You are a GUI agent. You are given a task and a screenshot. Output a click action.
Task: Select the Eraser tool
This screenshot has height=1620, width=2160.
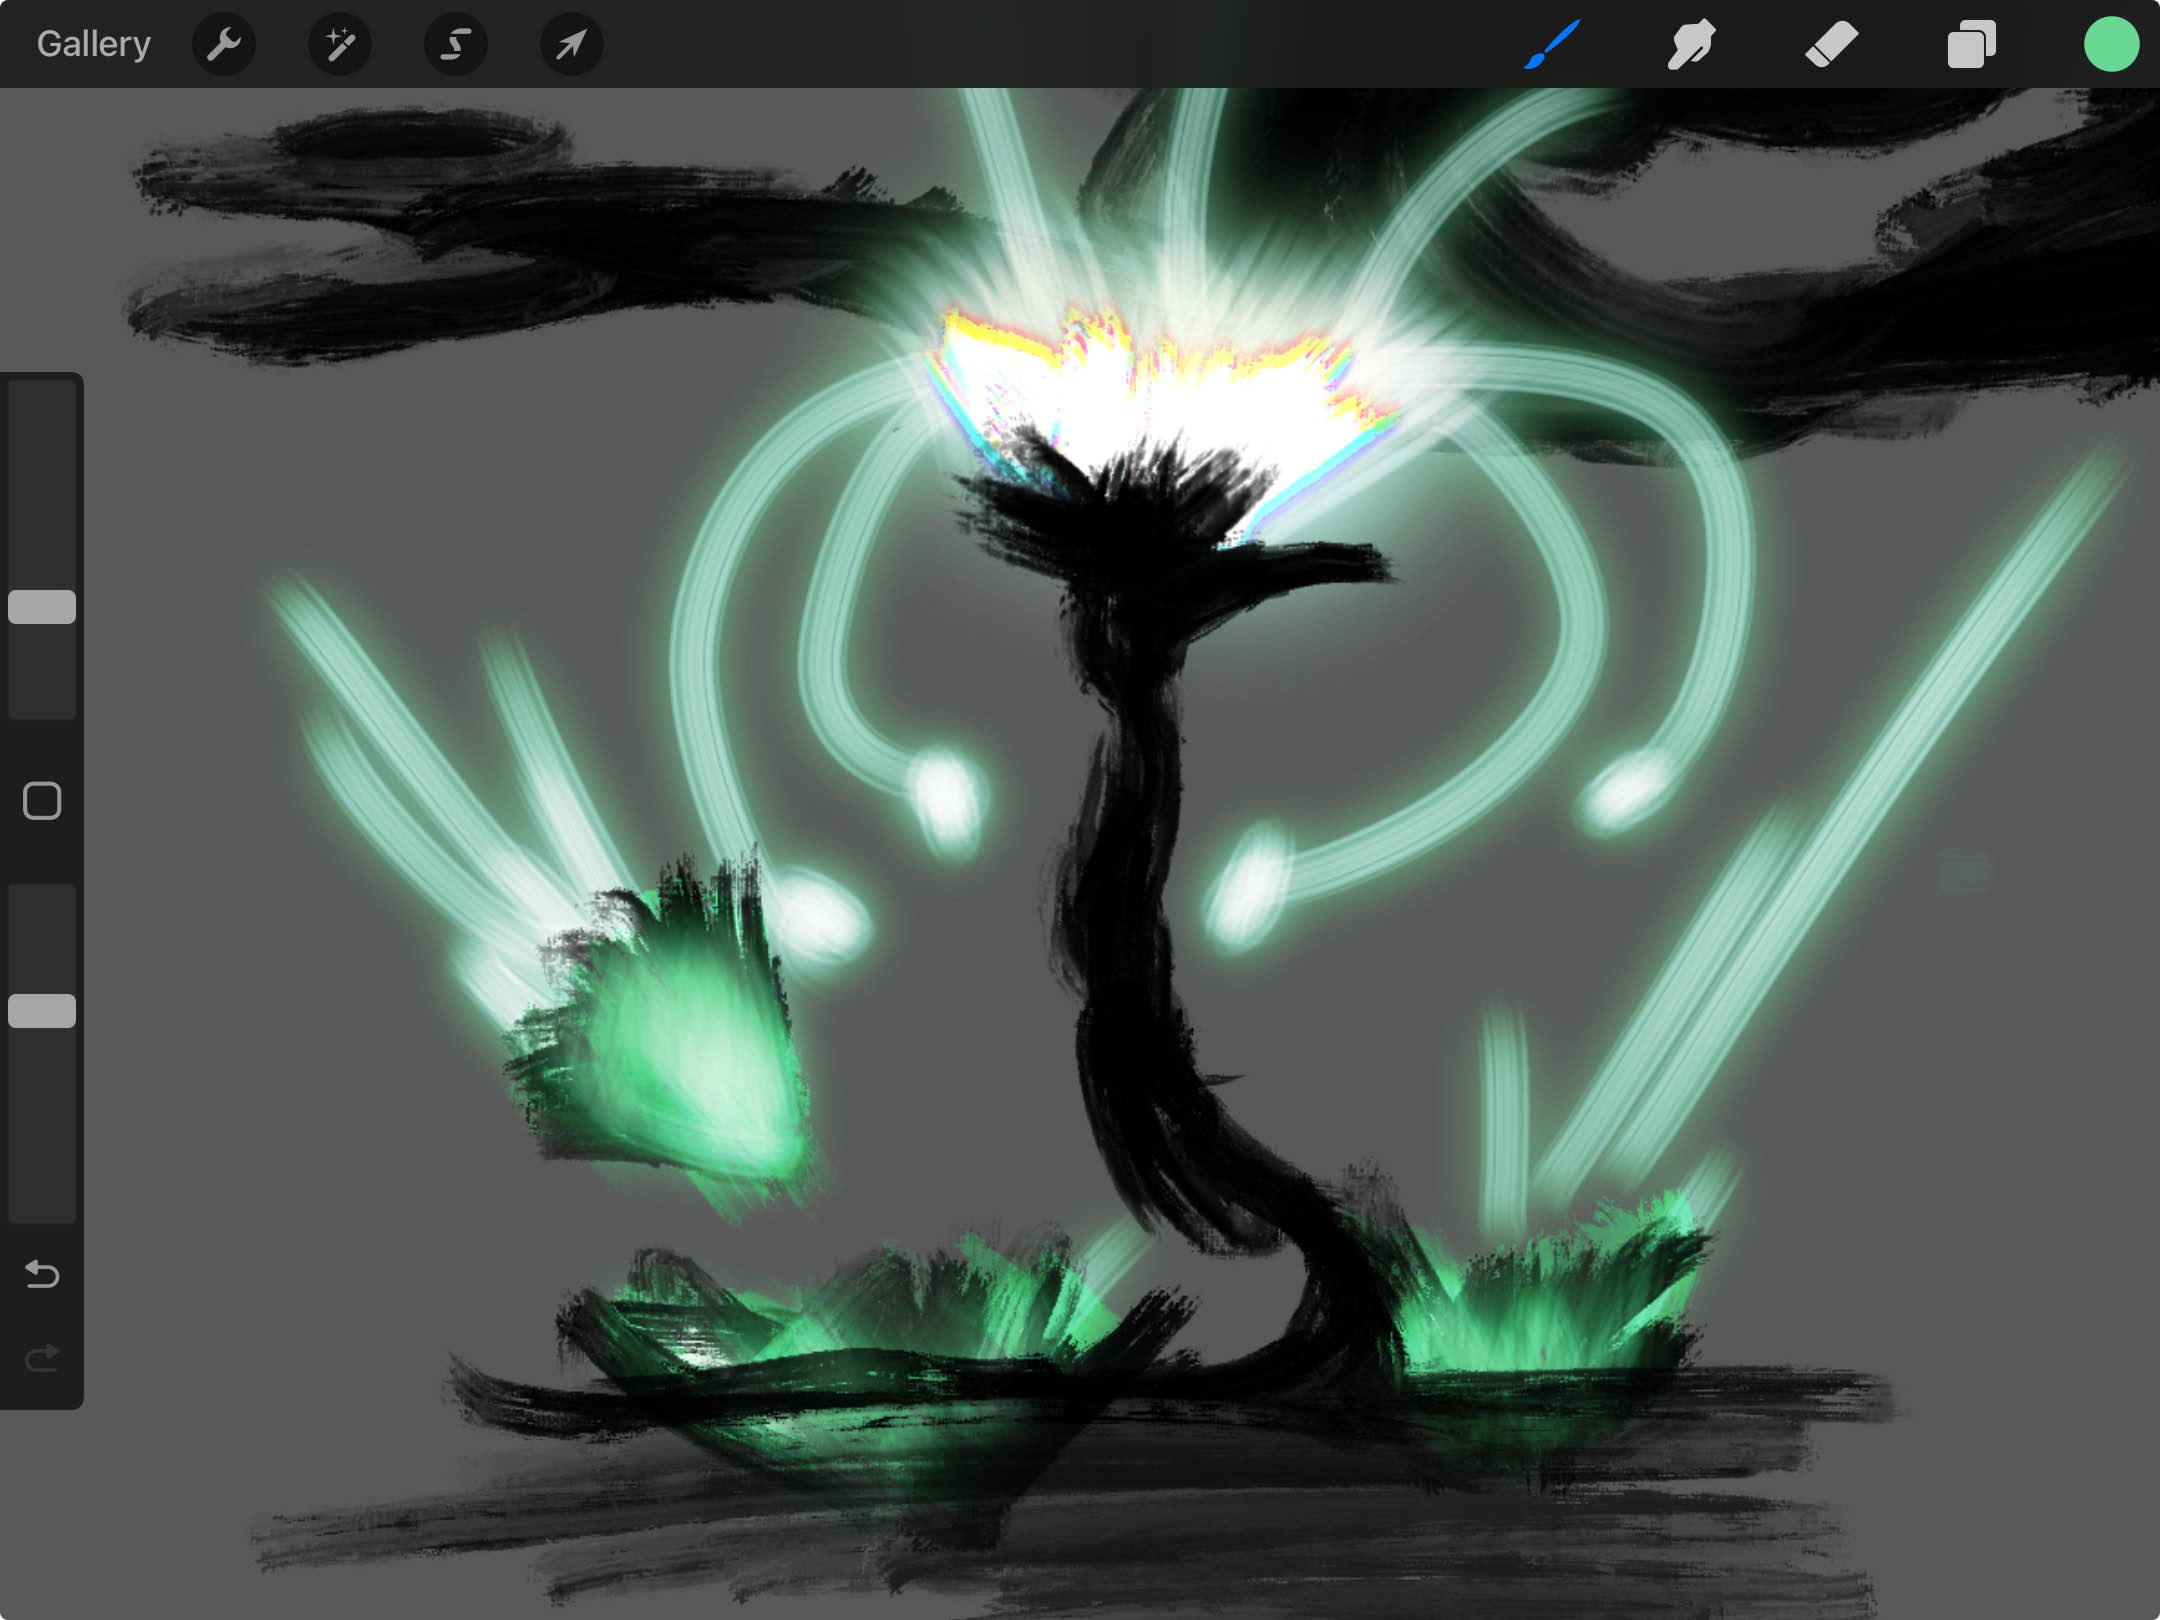tap(1831, 44)
